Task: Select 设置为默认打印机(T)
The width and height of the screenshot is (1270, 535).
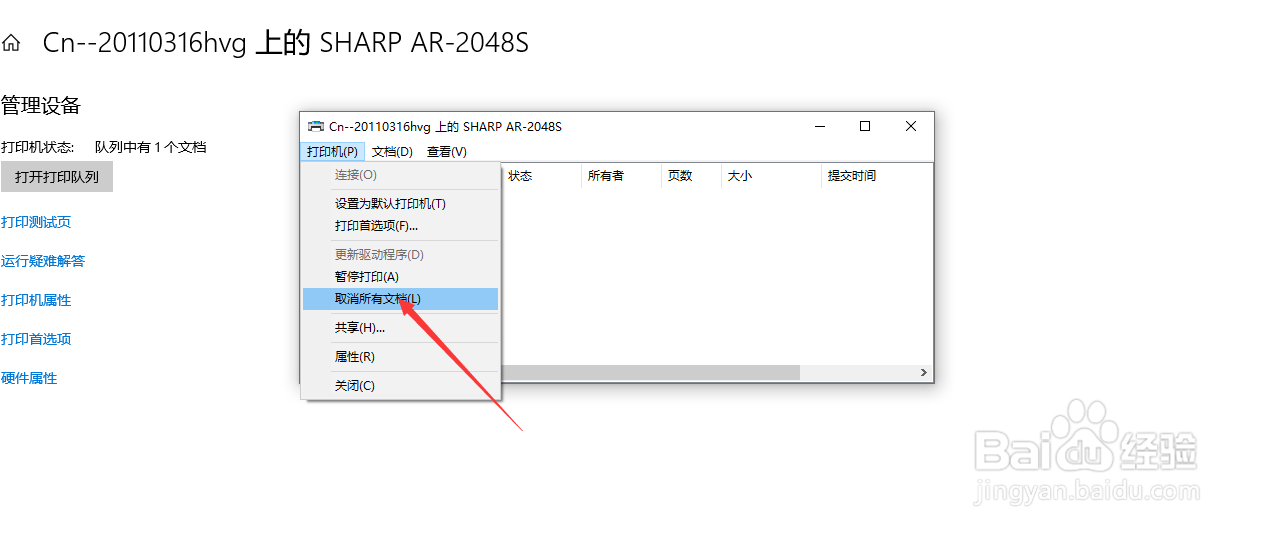Action: click(400, 204)
